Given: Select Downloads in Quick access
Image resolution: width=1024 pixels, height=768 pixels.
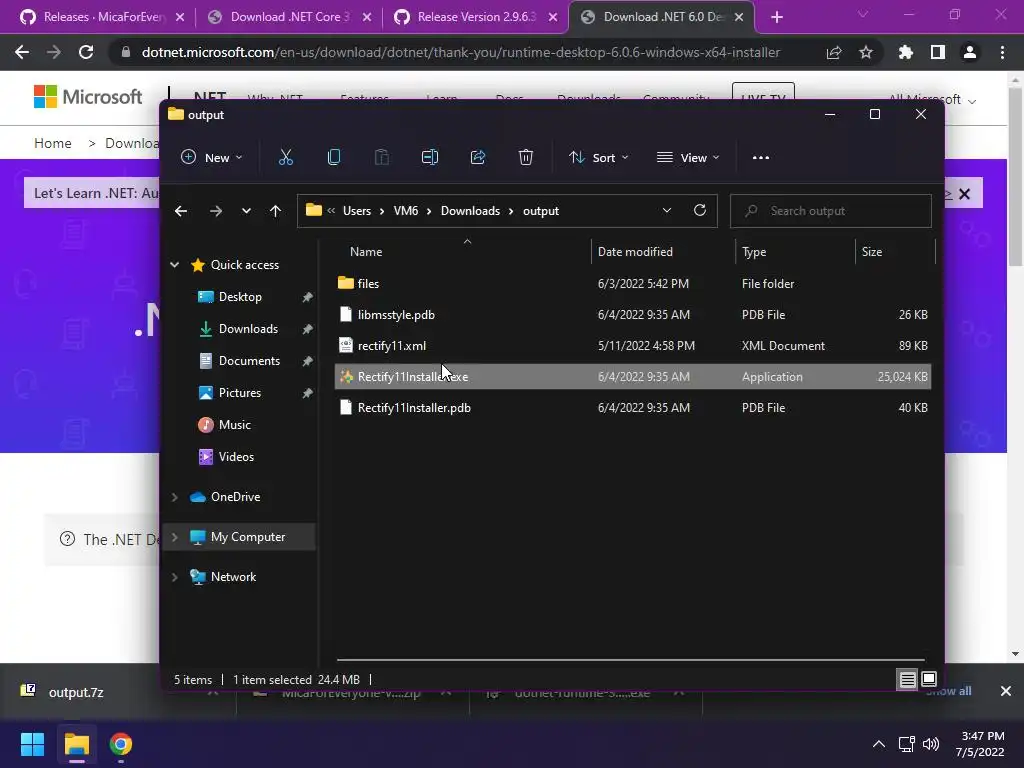Looking at the screenshot, I should [248, 328].
